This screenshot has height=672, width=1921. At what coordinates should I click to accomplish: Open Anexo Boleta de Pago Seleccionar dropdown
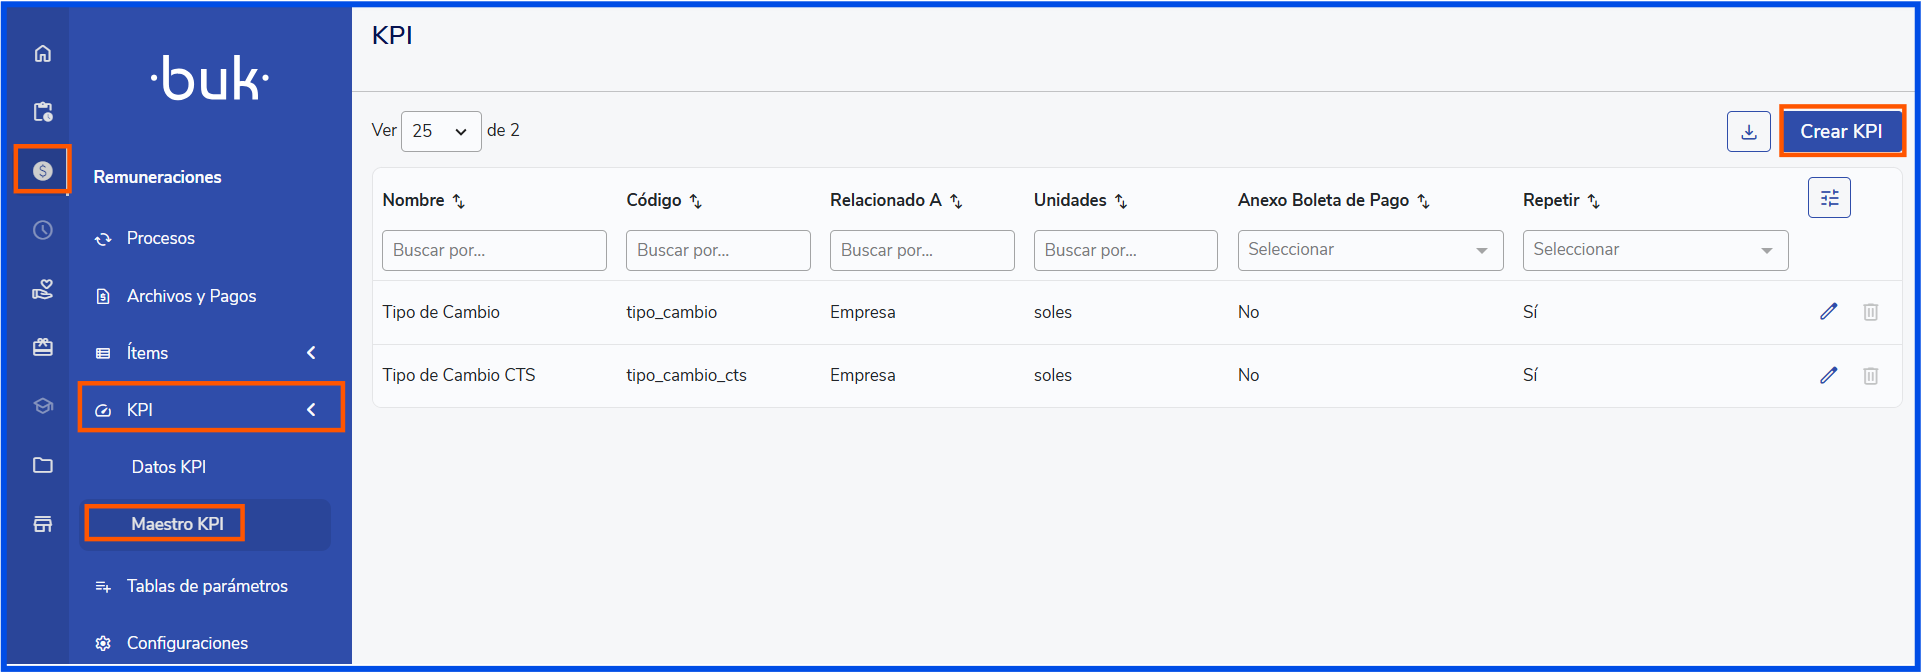click(x=1369, y=250)
